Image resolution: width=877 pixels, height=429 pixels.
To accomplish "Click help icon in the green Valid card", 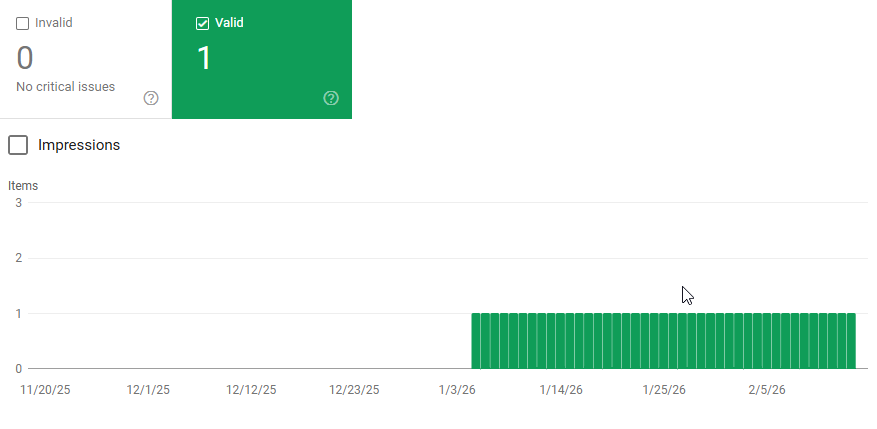I will [331, 98].
